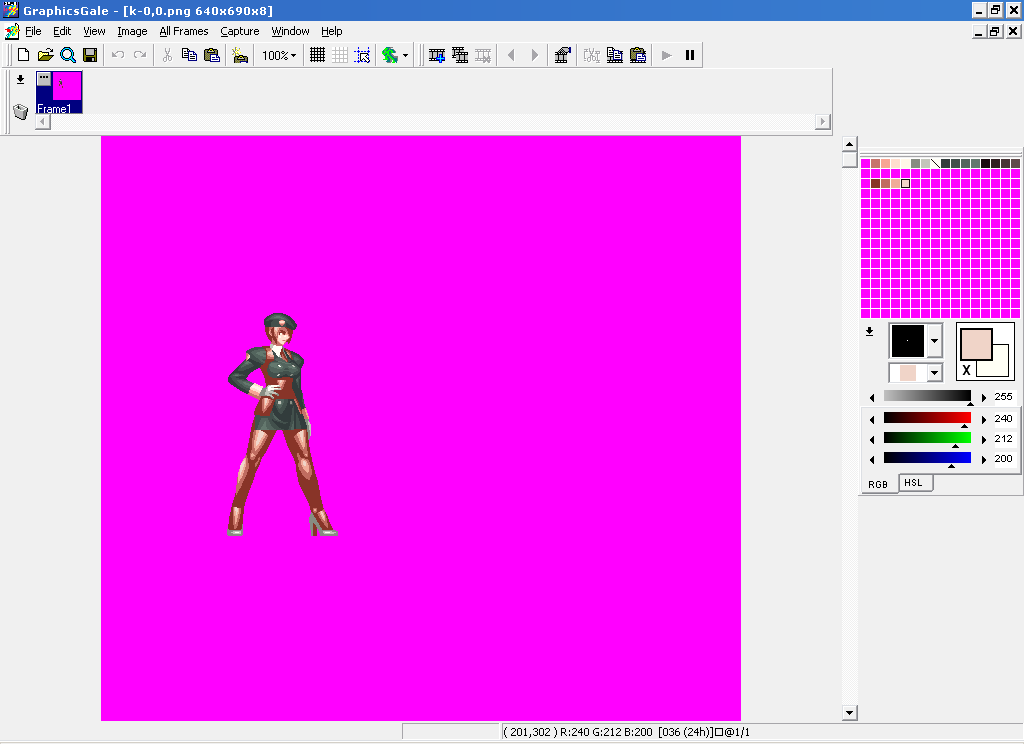Click the Save floppy disk icon
The height and width of the screenshot is (744, 1024).
(x=90, y=55)
